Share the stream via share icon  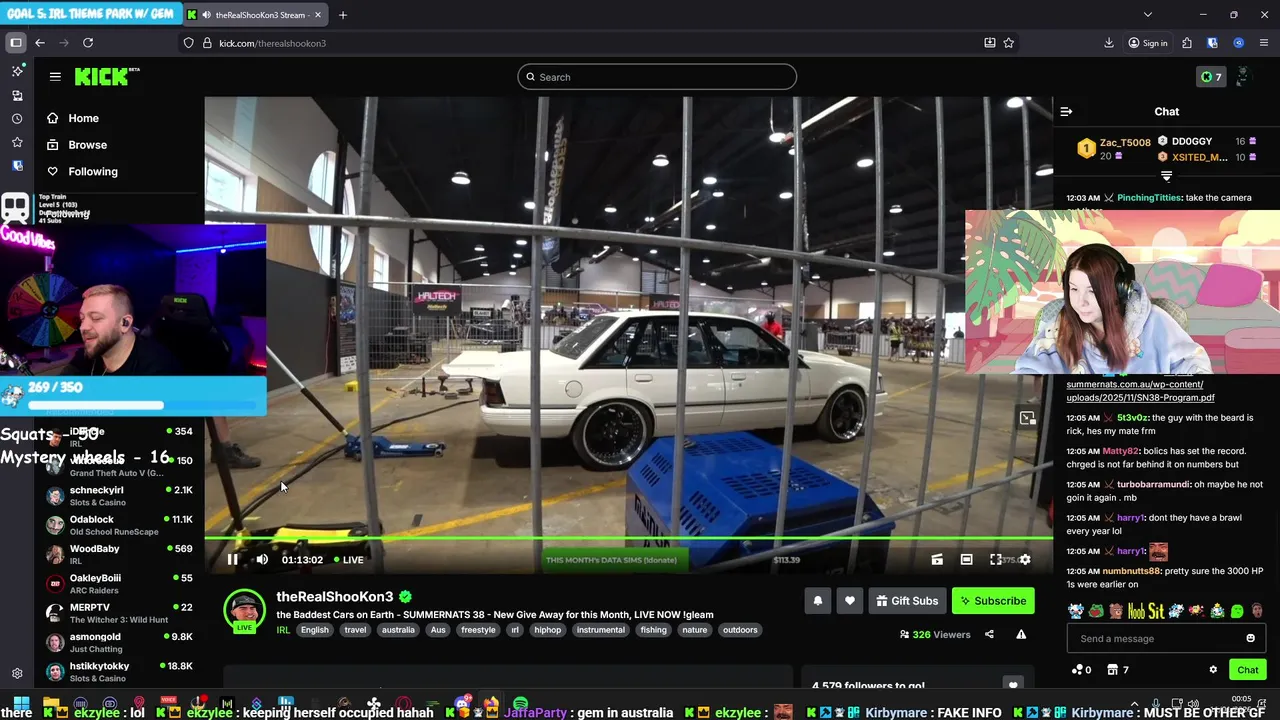point(989,634)
